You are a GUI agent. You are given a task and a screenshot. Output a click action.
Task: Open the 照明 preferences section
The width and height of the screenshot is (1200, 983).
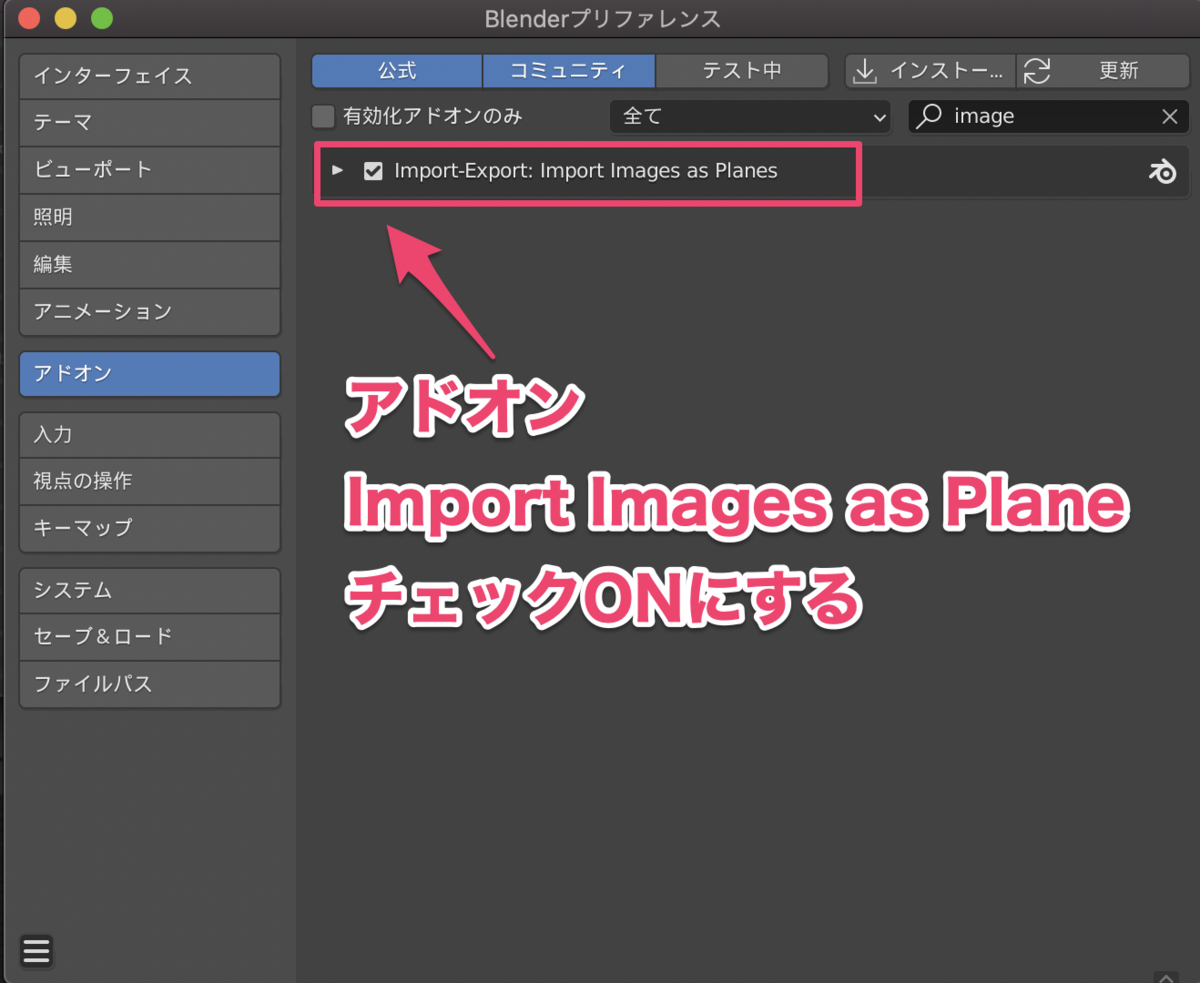tap(149, 217)
